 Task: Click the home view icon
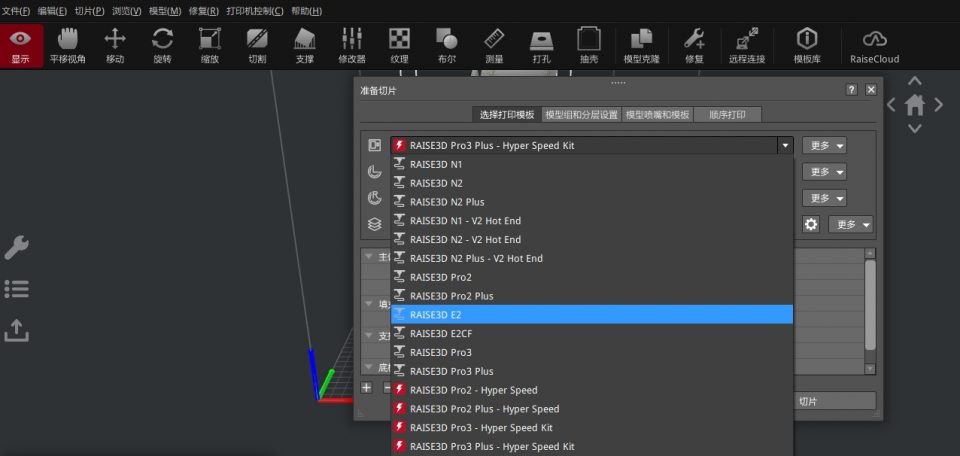[915, 105]
